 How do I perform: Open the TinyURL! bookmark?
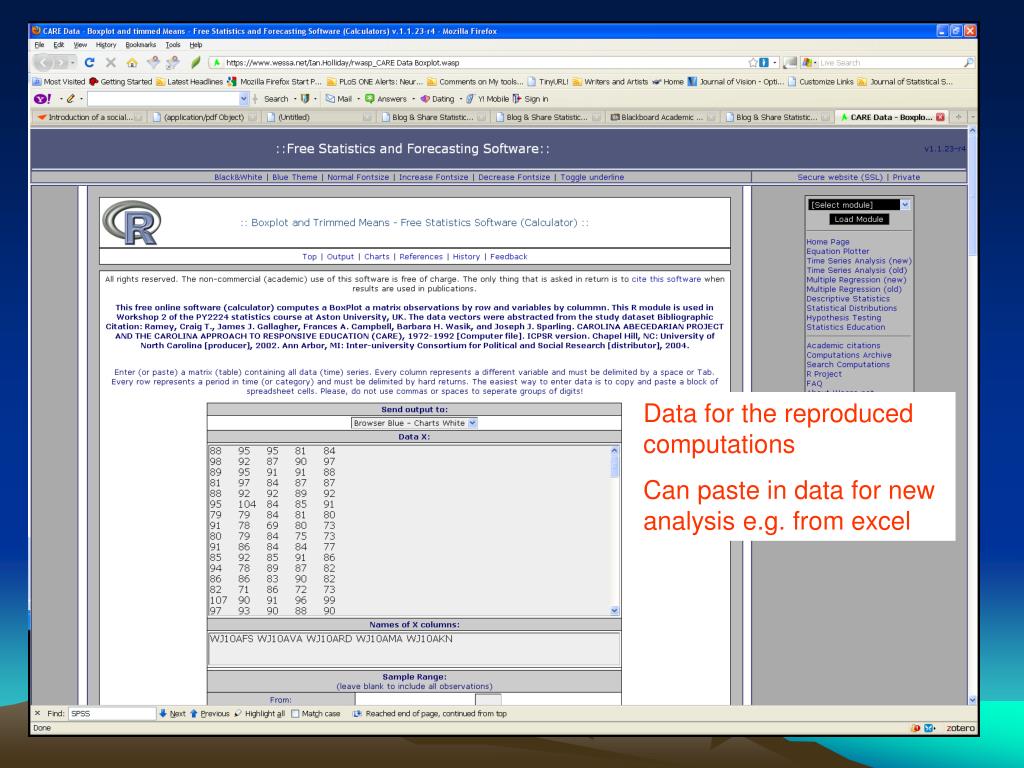547,82
